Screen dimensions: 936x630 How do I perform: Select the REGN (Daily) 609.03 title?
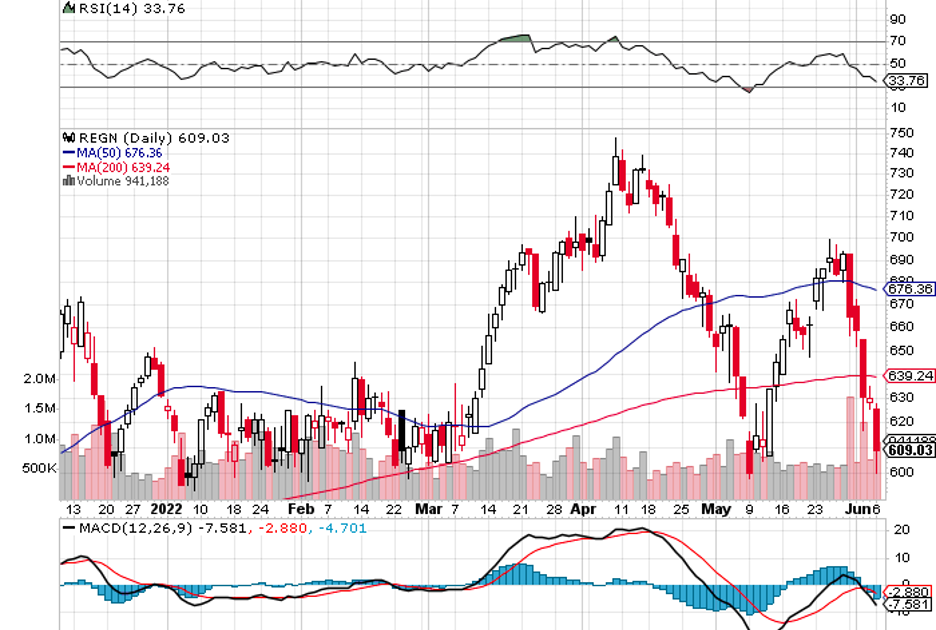[154, 138]
